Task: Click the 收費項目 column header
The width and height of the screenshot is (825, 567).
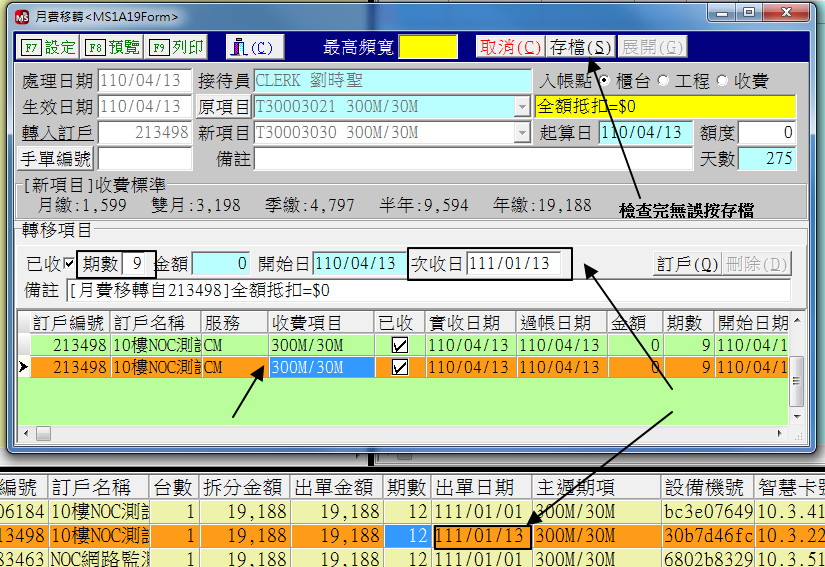Action: (320, 323)
